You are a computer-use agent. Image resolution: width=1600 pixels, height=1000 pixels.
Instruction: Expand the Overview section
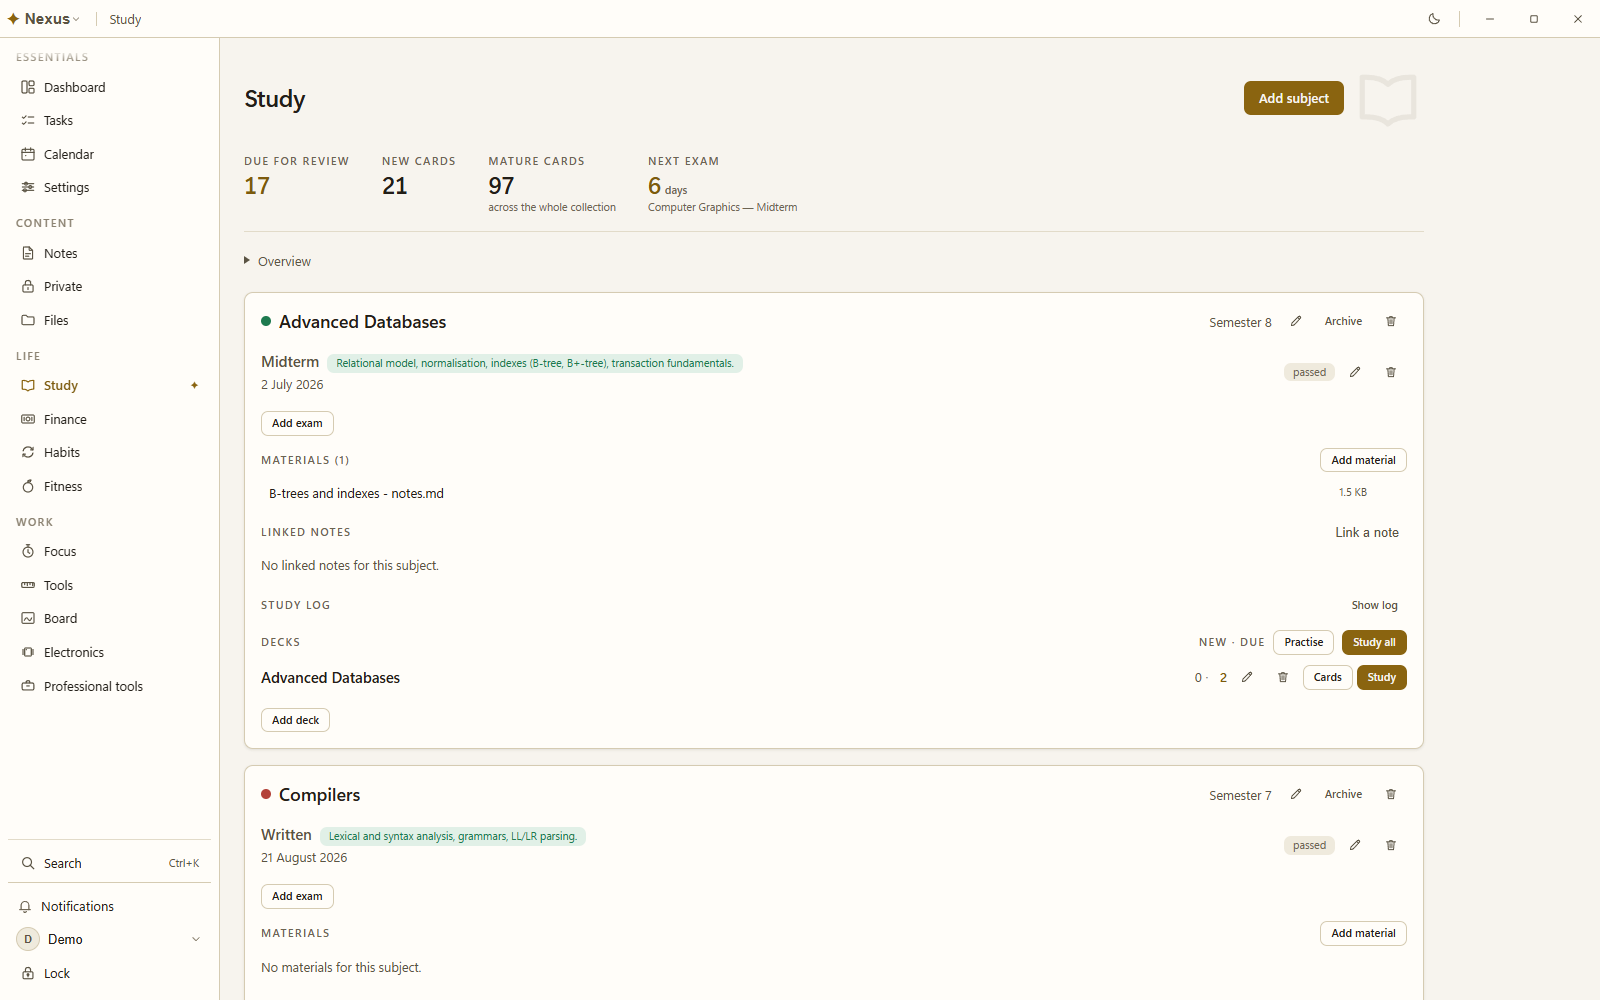[277, 261]
